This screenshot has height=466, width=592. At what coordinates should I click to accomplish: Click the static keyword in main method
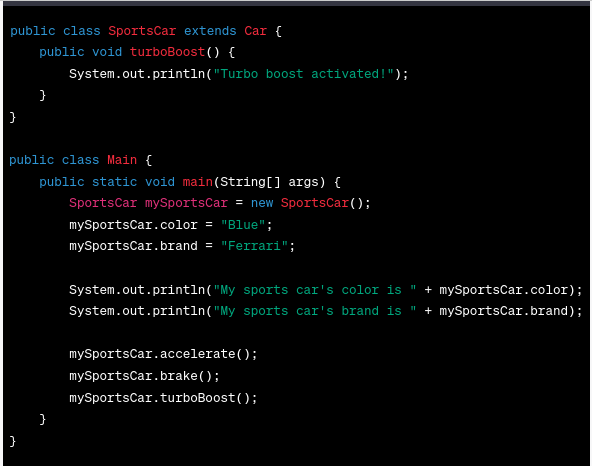point(114,182)
